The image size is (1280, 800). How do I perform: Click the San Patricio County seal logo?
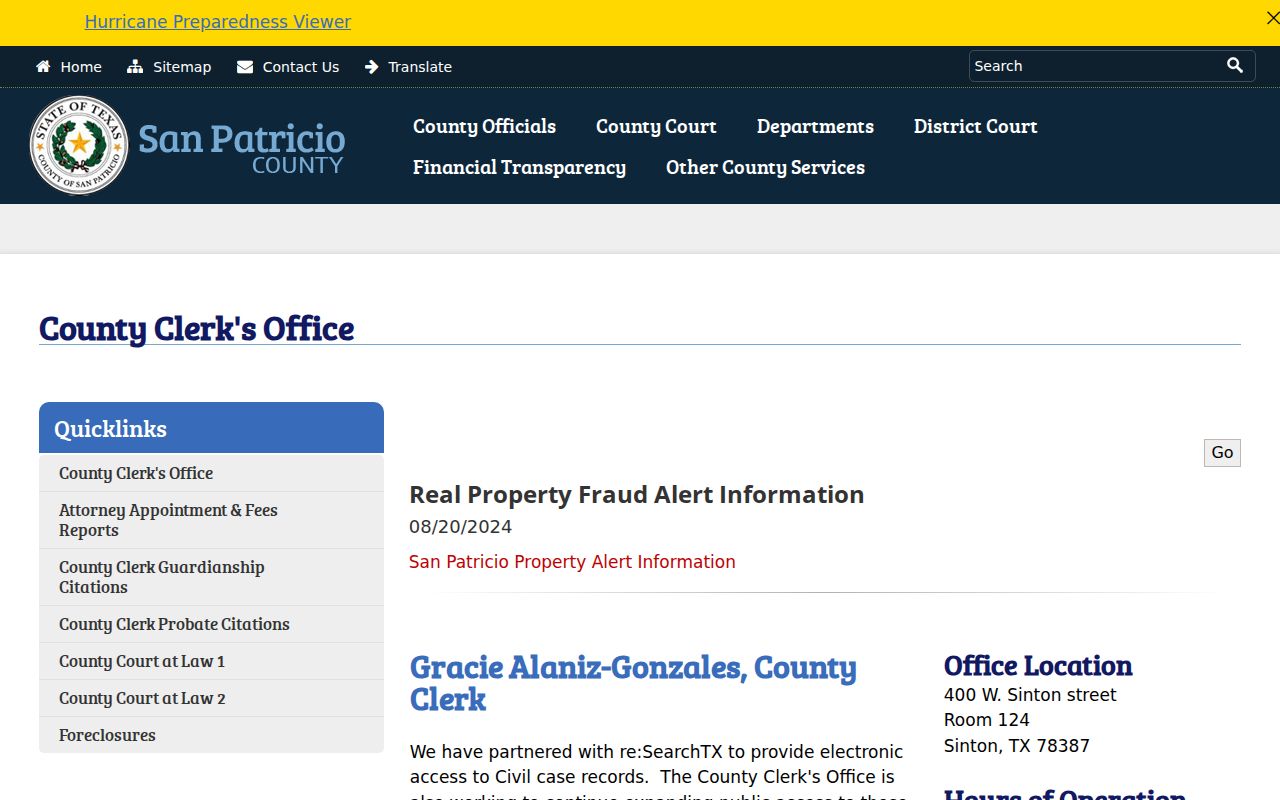coord(79,145)
